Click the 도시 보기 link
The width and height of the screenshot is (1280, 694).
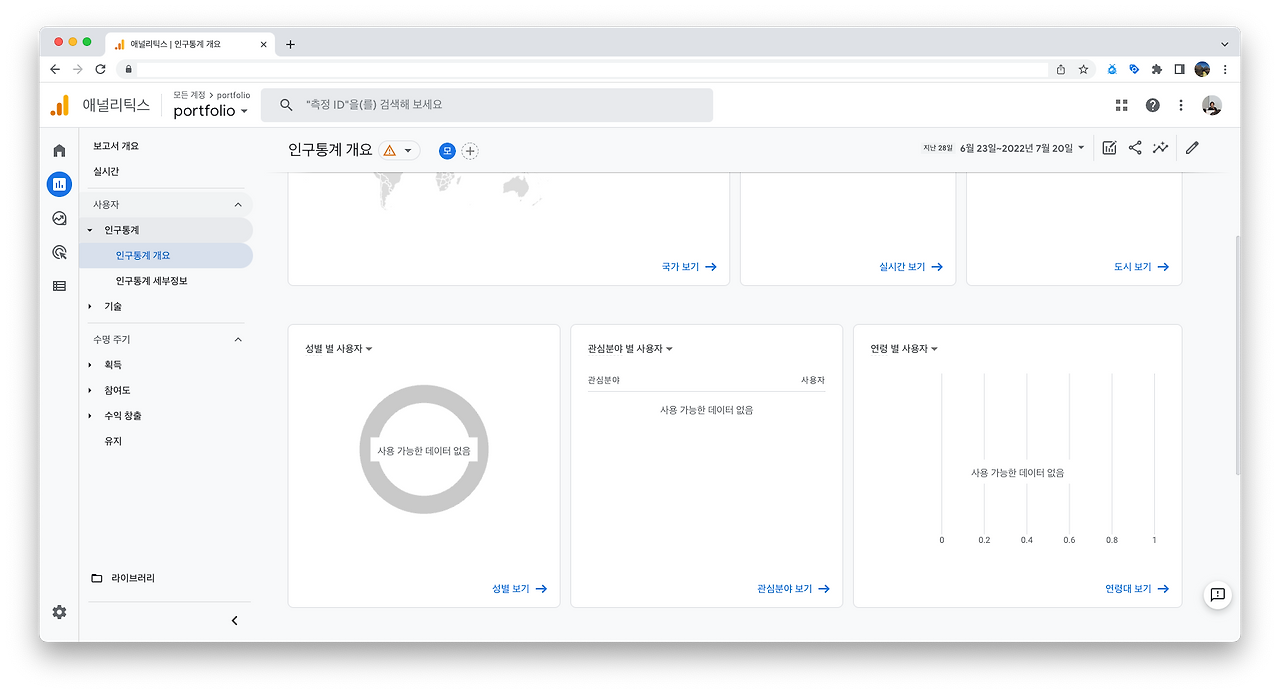click(x=1141, y=267)
